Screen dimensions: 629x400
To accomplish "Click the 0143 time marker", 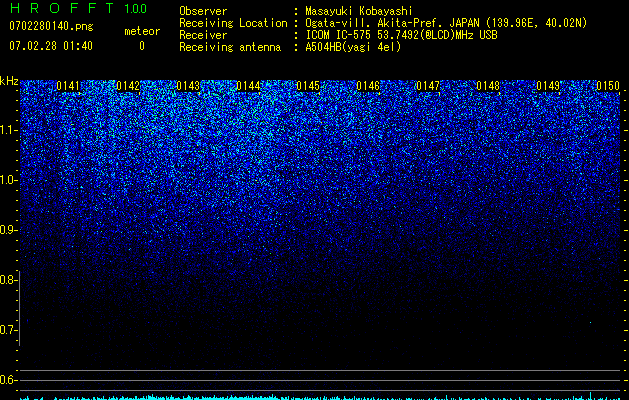I will (188, 86).
